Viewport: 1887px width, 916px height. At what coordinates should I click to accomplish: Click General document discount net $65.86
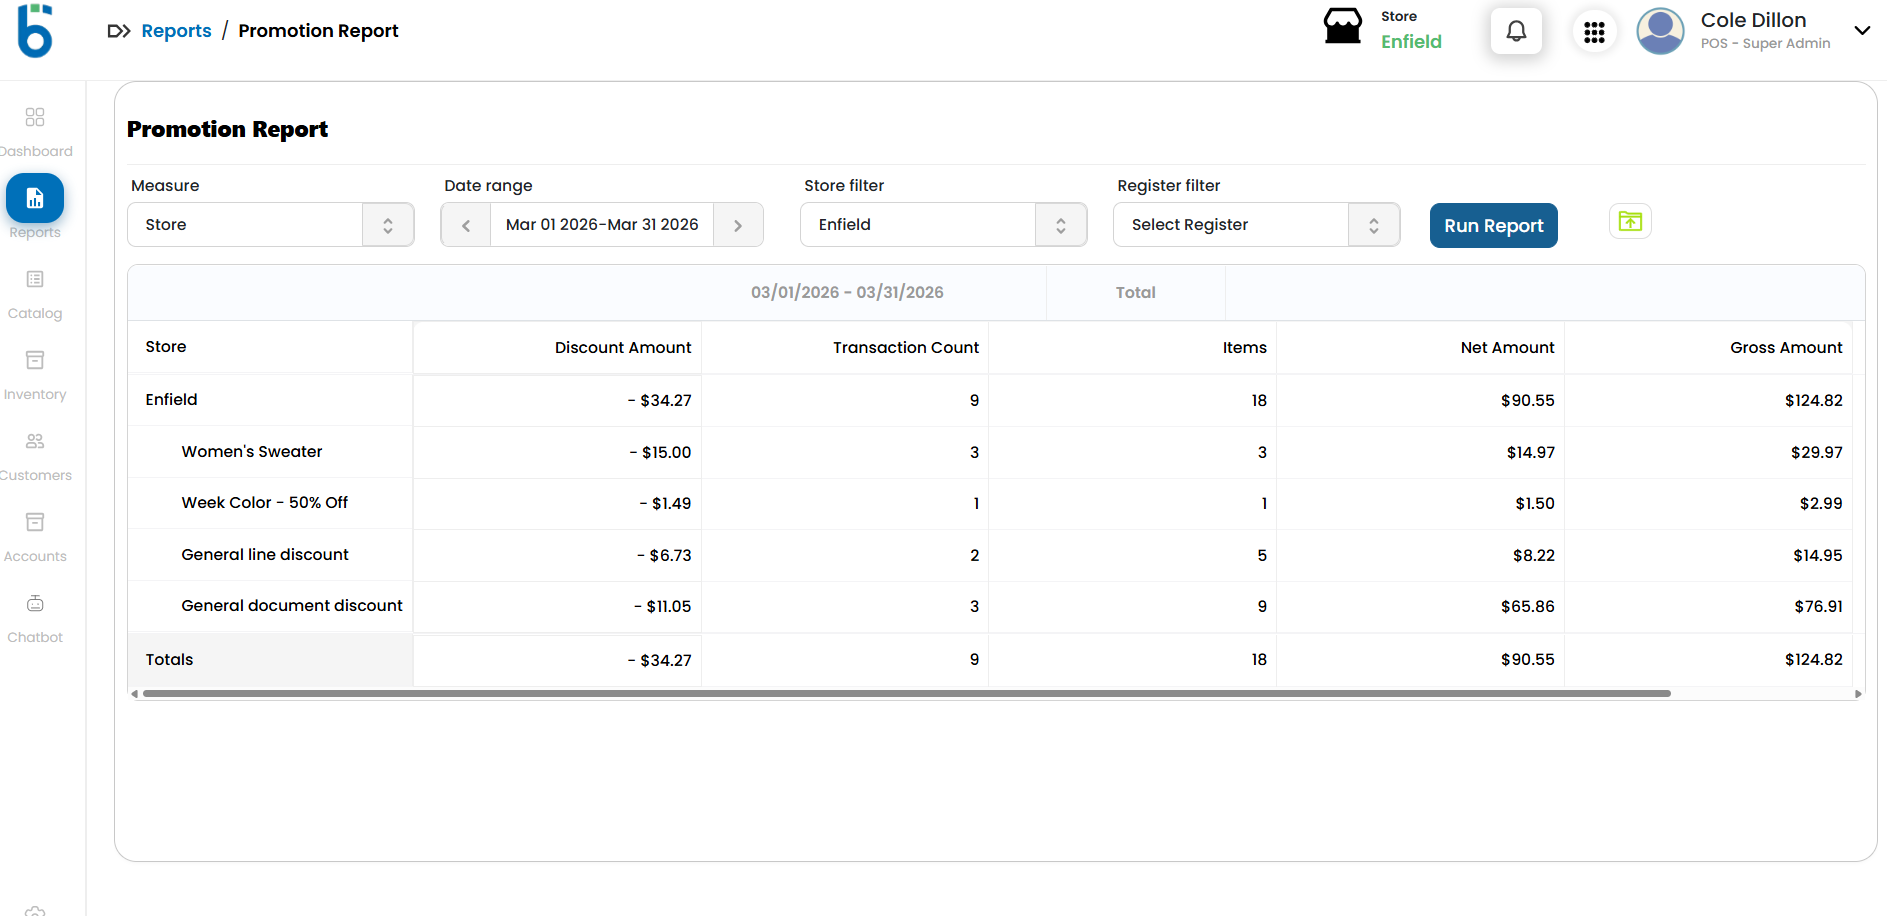pos(1527,606)
